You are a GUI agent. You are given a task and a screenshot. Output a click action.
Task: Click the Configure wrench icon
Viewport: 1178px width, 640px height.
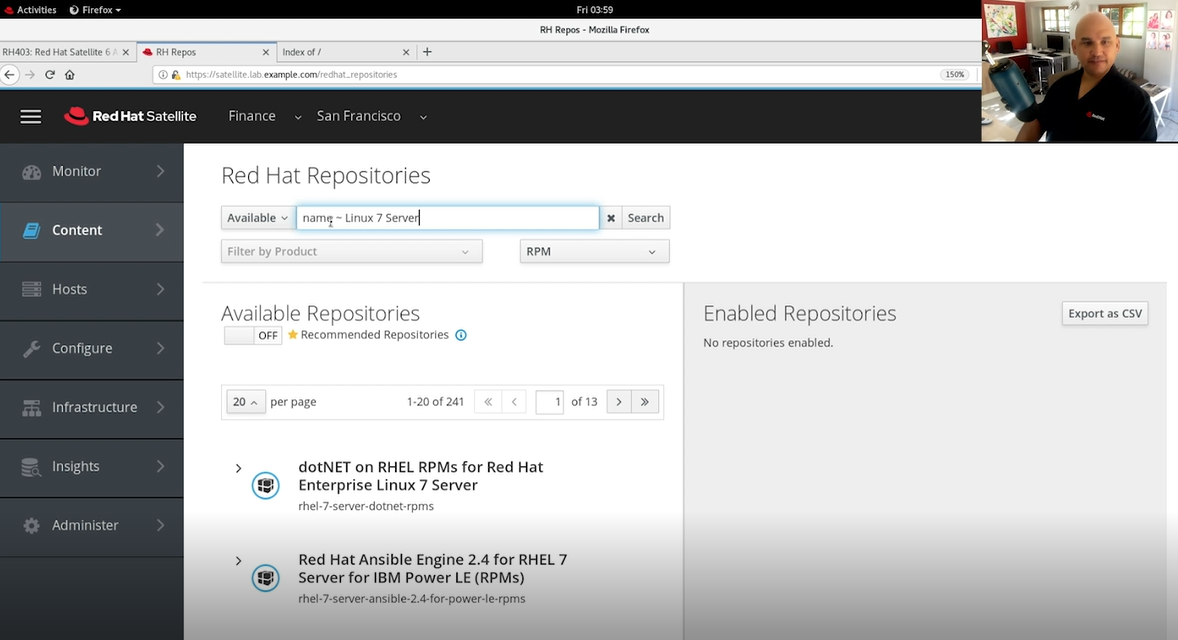click(x=32, y=349)
